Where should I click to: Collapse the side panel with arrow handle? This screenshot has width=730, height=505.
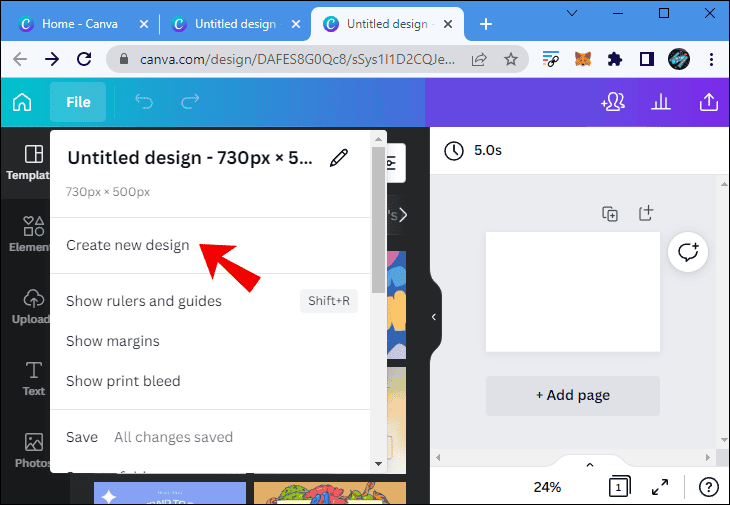434,317
